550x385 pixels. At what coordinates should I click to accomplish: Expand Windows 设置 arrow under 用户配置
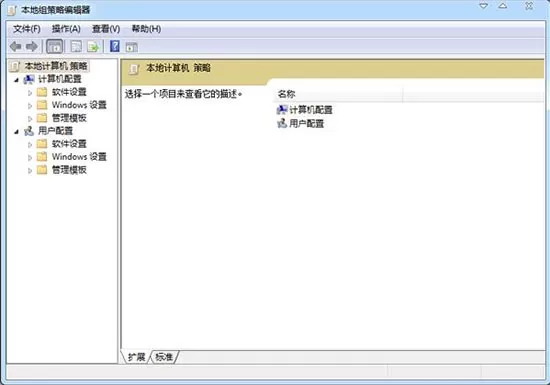[30, 158]
